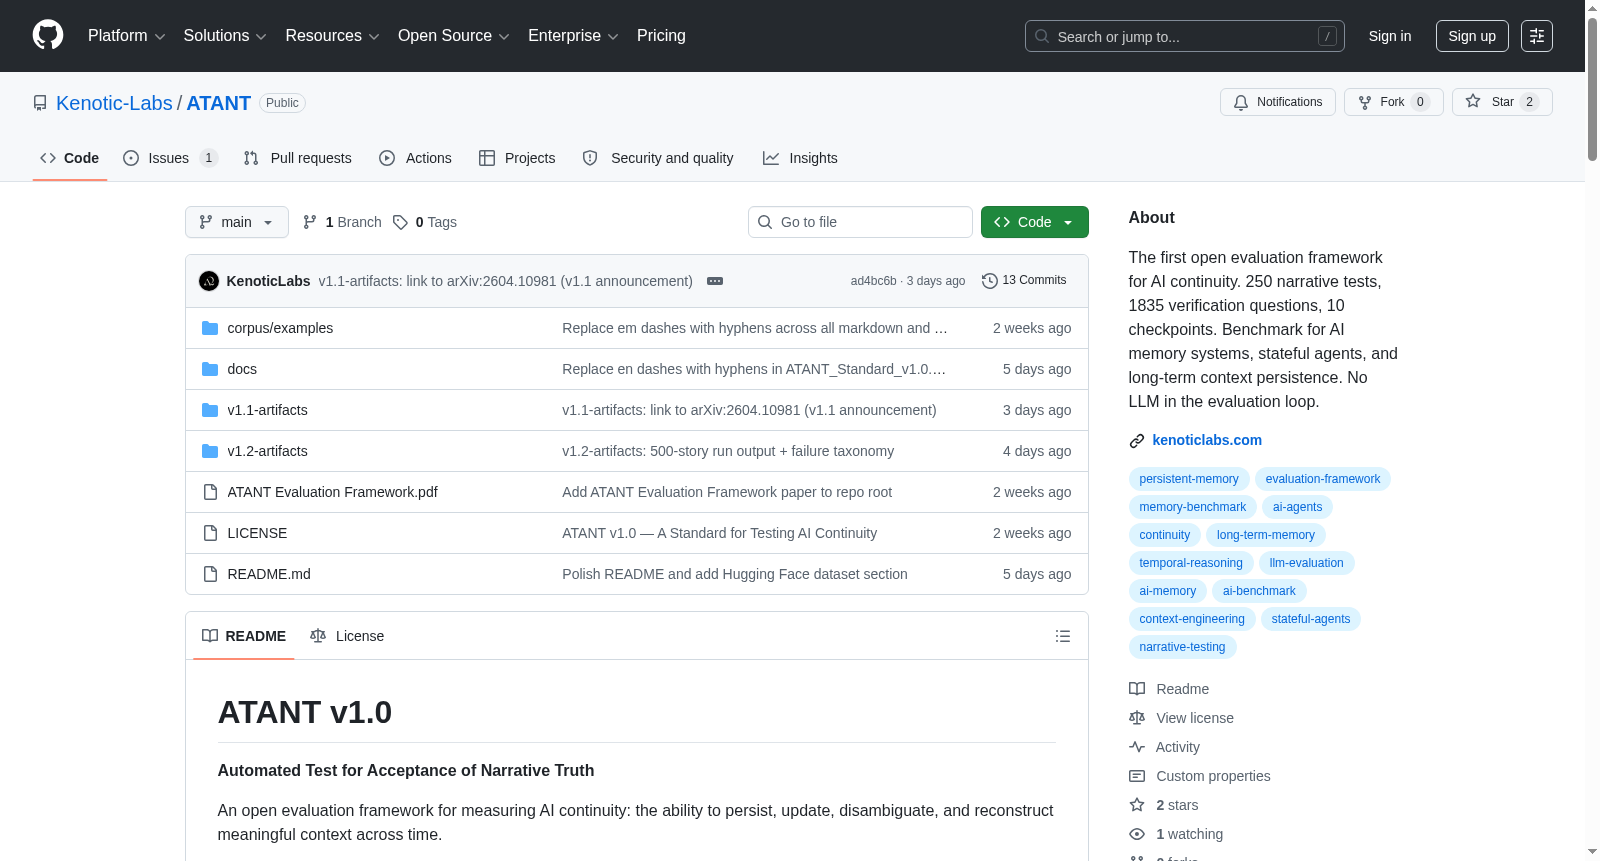Open the ATANT repository name link
Image resolution: width=1600 pixels, height=861 pixels.
[218, 103]
